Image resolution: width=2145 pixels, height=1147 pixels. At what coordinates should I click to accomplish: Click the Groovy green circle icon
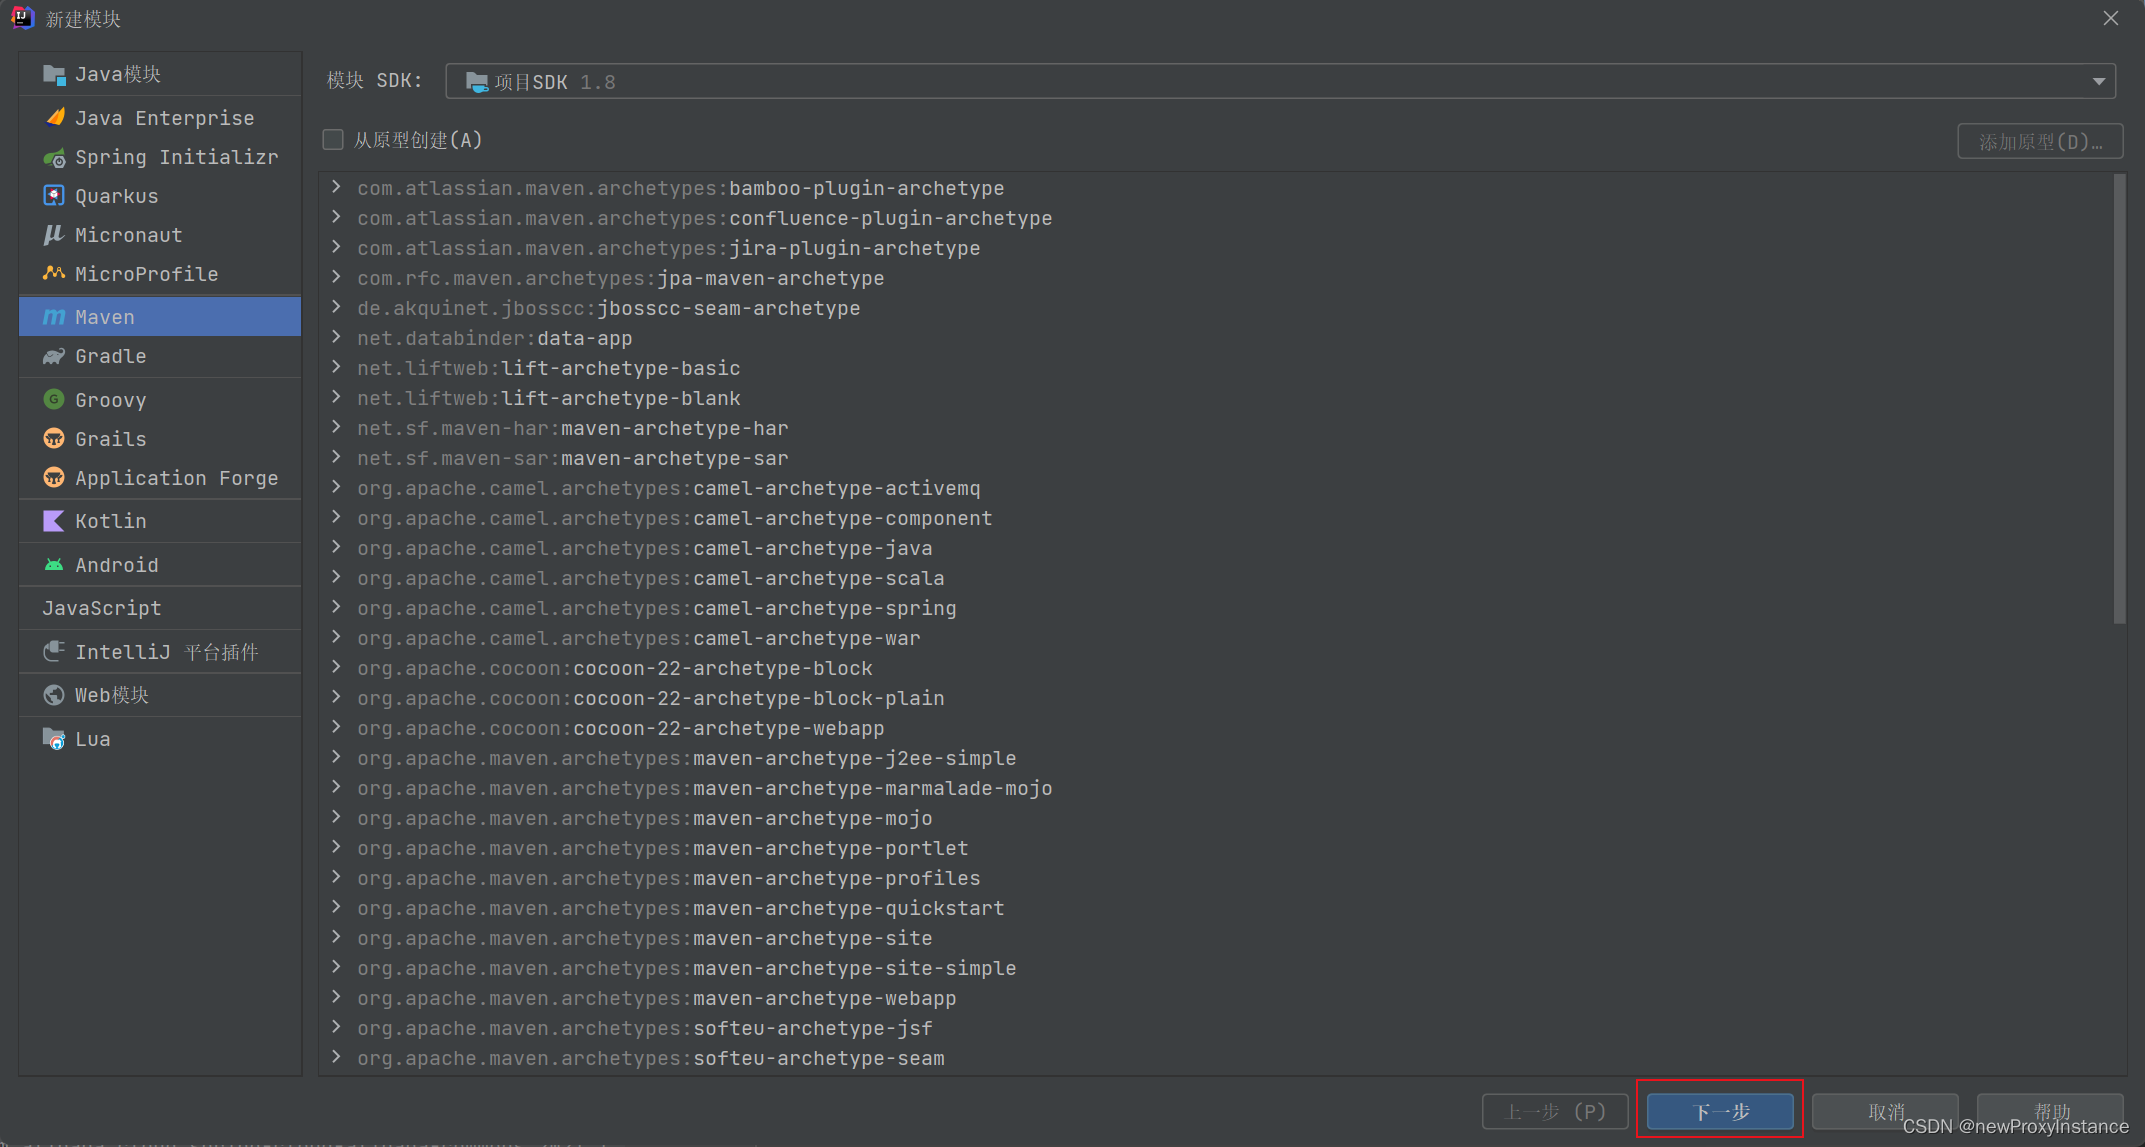[x=54, y=400]
